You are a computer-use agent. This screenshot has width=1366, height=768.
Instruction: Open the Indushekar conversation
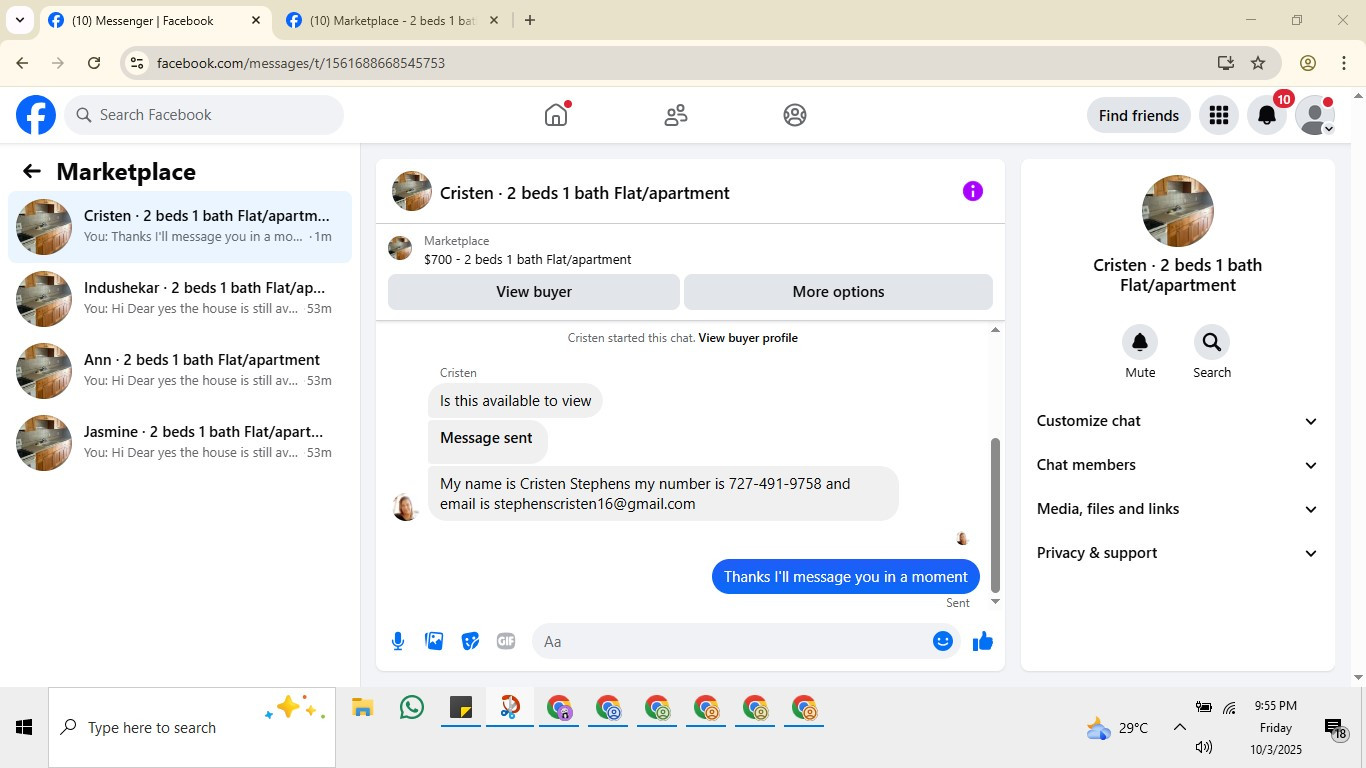[x=180, y=299]
